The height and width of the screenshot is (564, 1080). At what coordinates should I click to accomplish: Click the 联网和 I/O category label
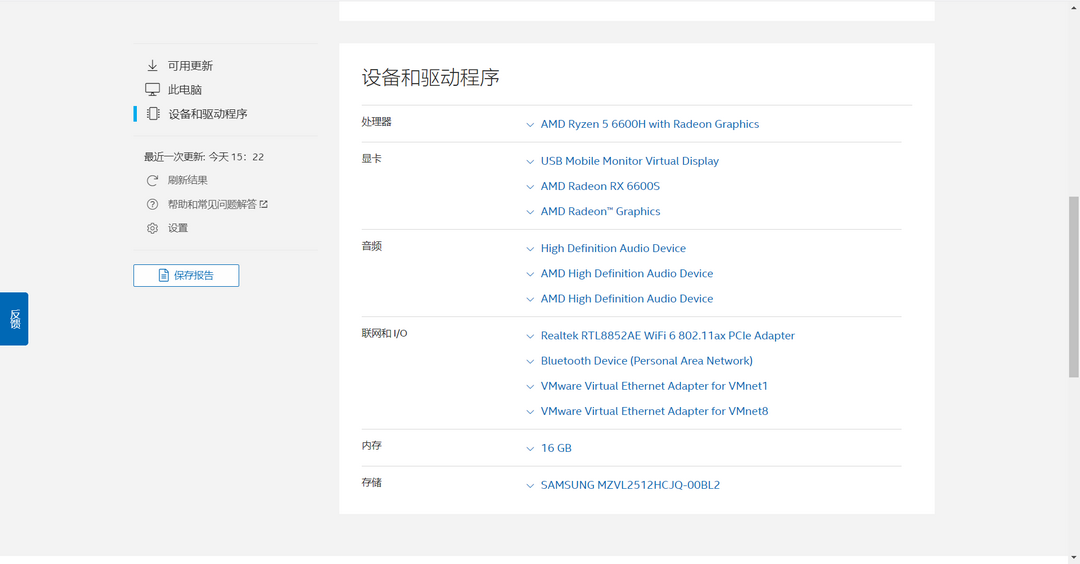384,333
